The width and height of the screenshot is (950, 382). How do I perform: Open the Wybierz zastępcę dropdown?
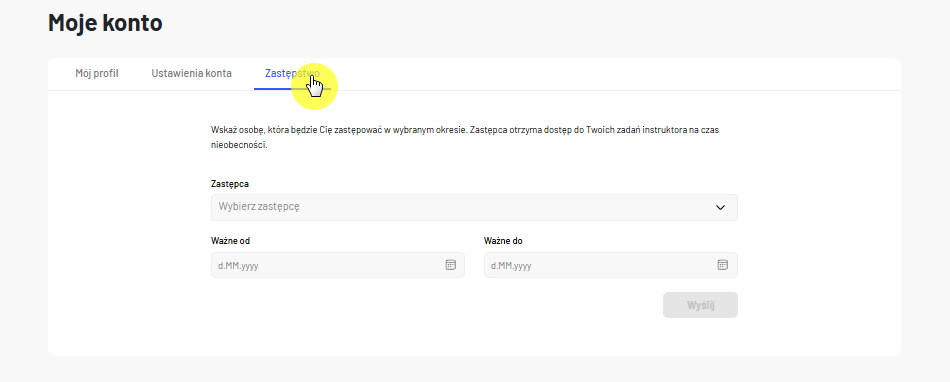(x=474, y=207)
